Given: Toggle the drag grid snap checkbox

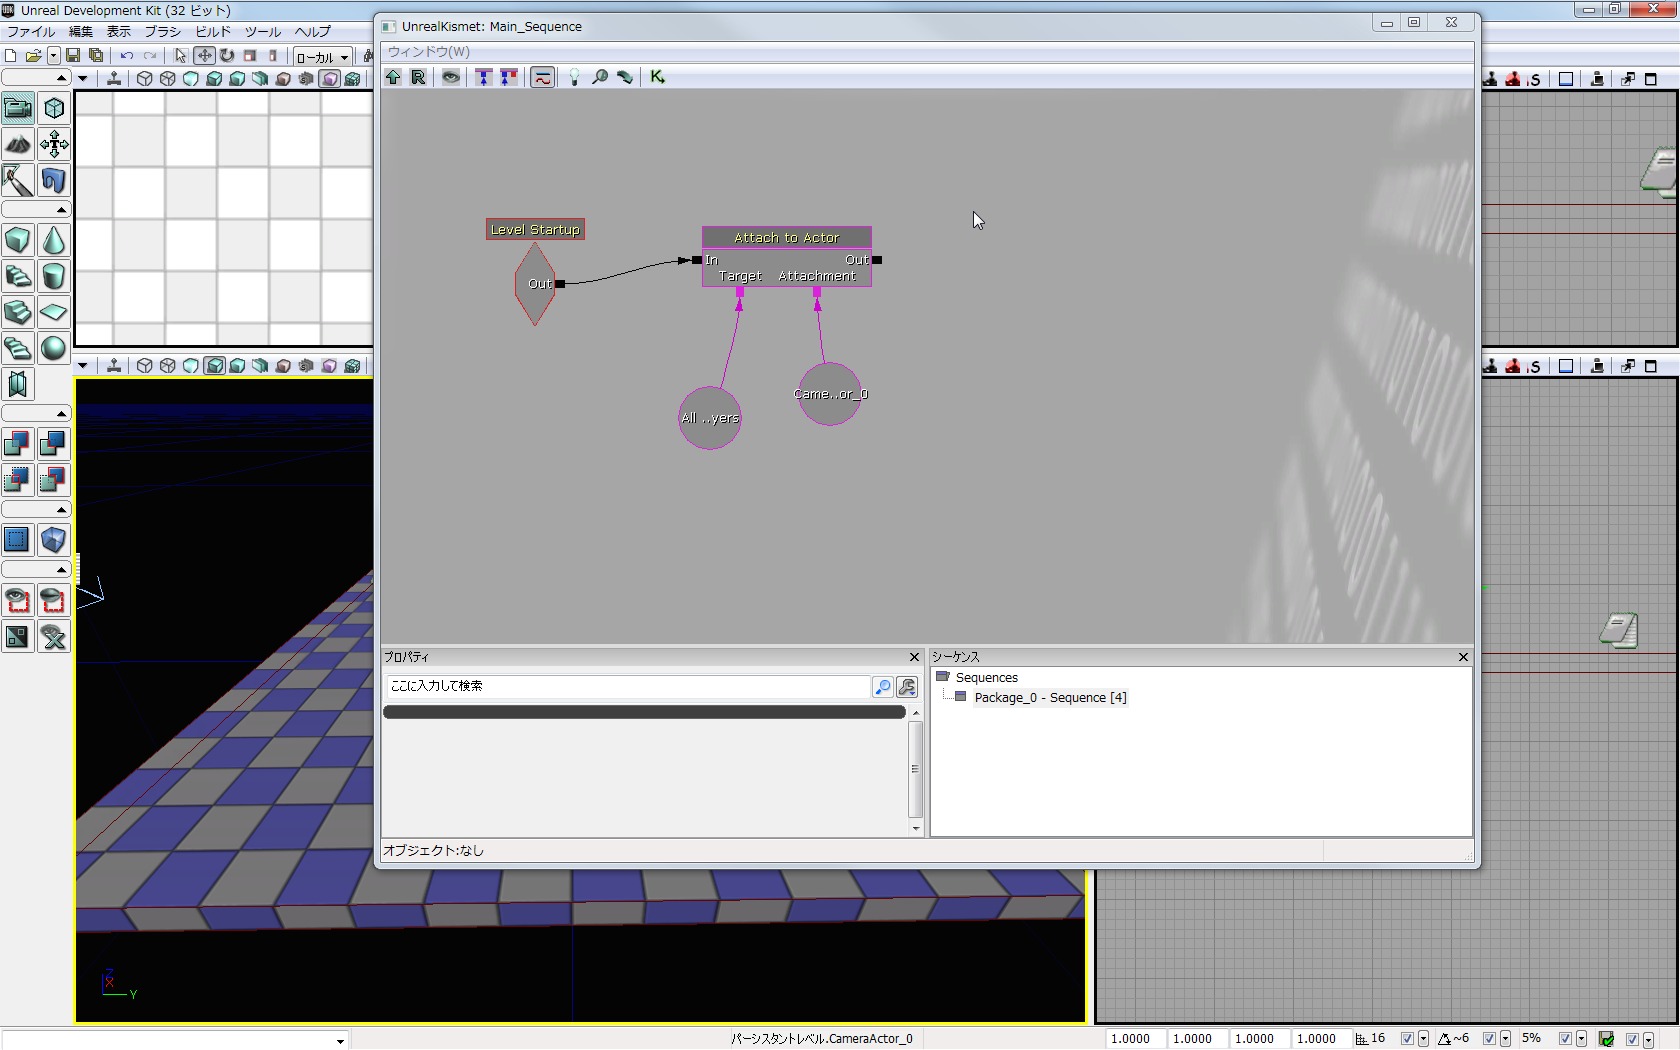Looking at the screenshot, I should click(x=1407, y=1039).
